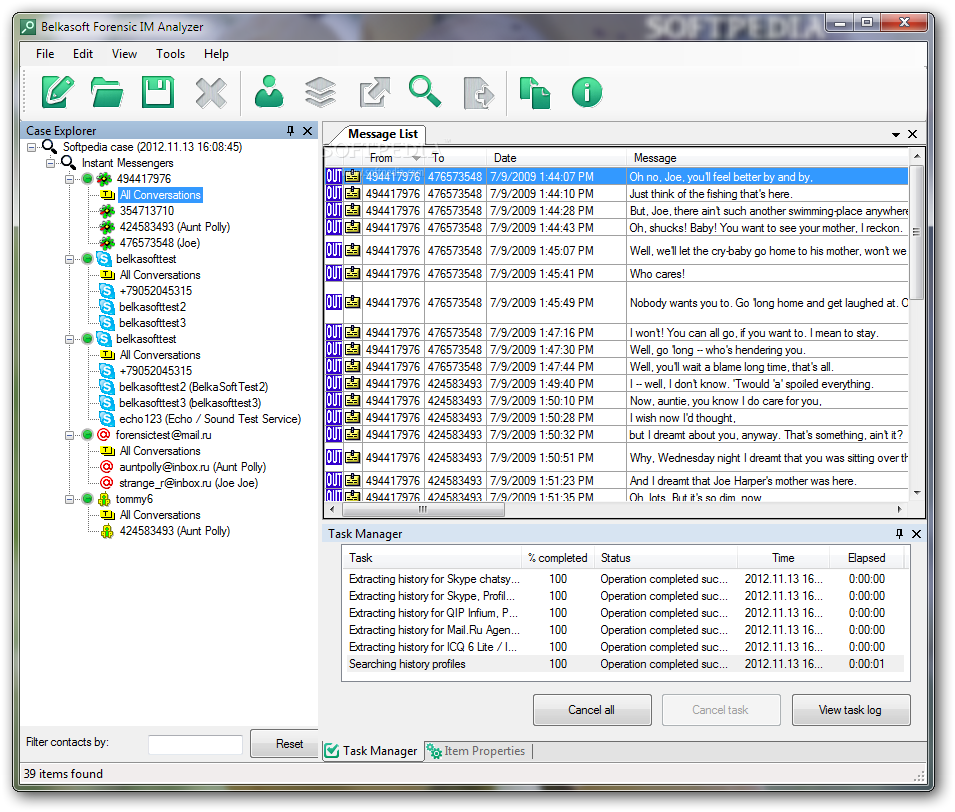Viewport: 955px width, 812px height.
Task: Close the Task Manager panel
Action: 916,534
